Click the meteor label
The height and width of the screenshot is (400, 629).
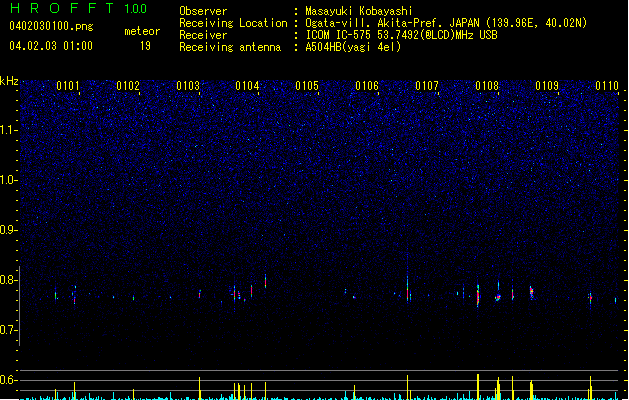(142, 31)
